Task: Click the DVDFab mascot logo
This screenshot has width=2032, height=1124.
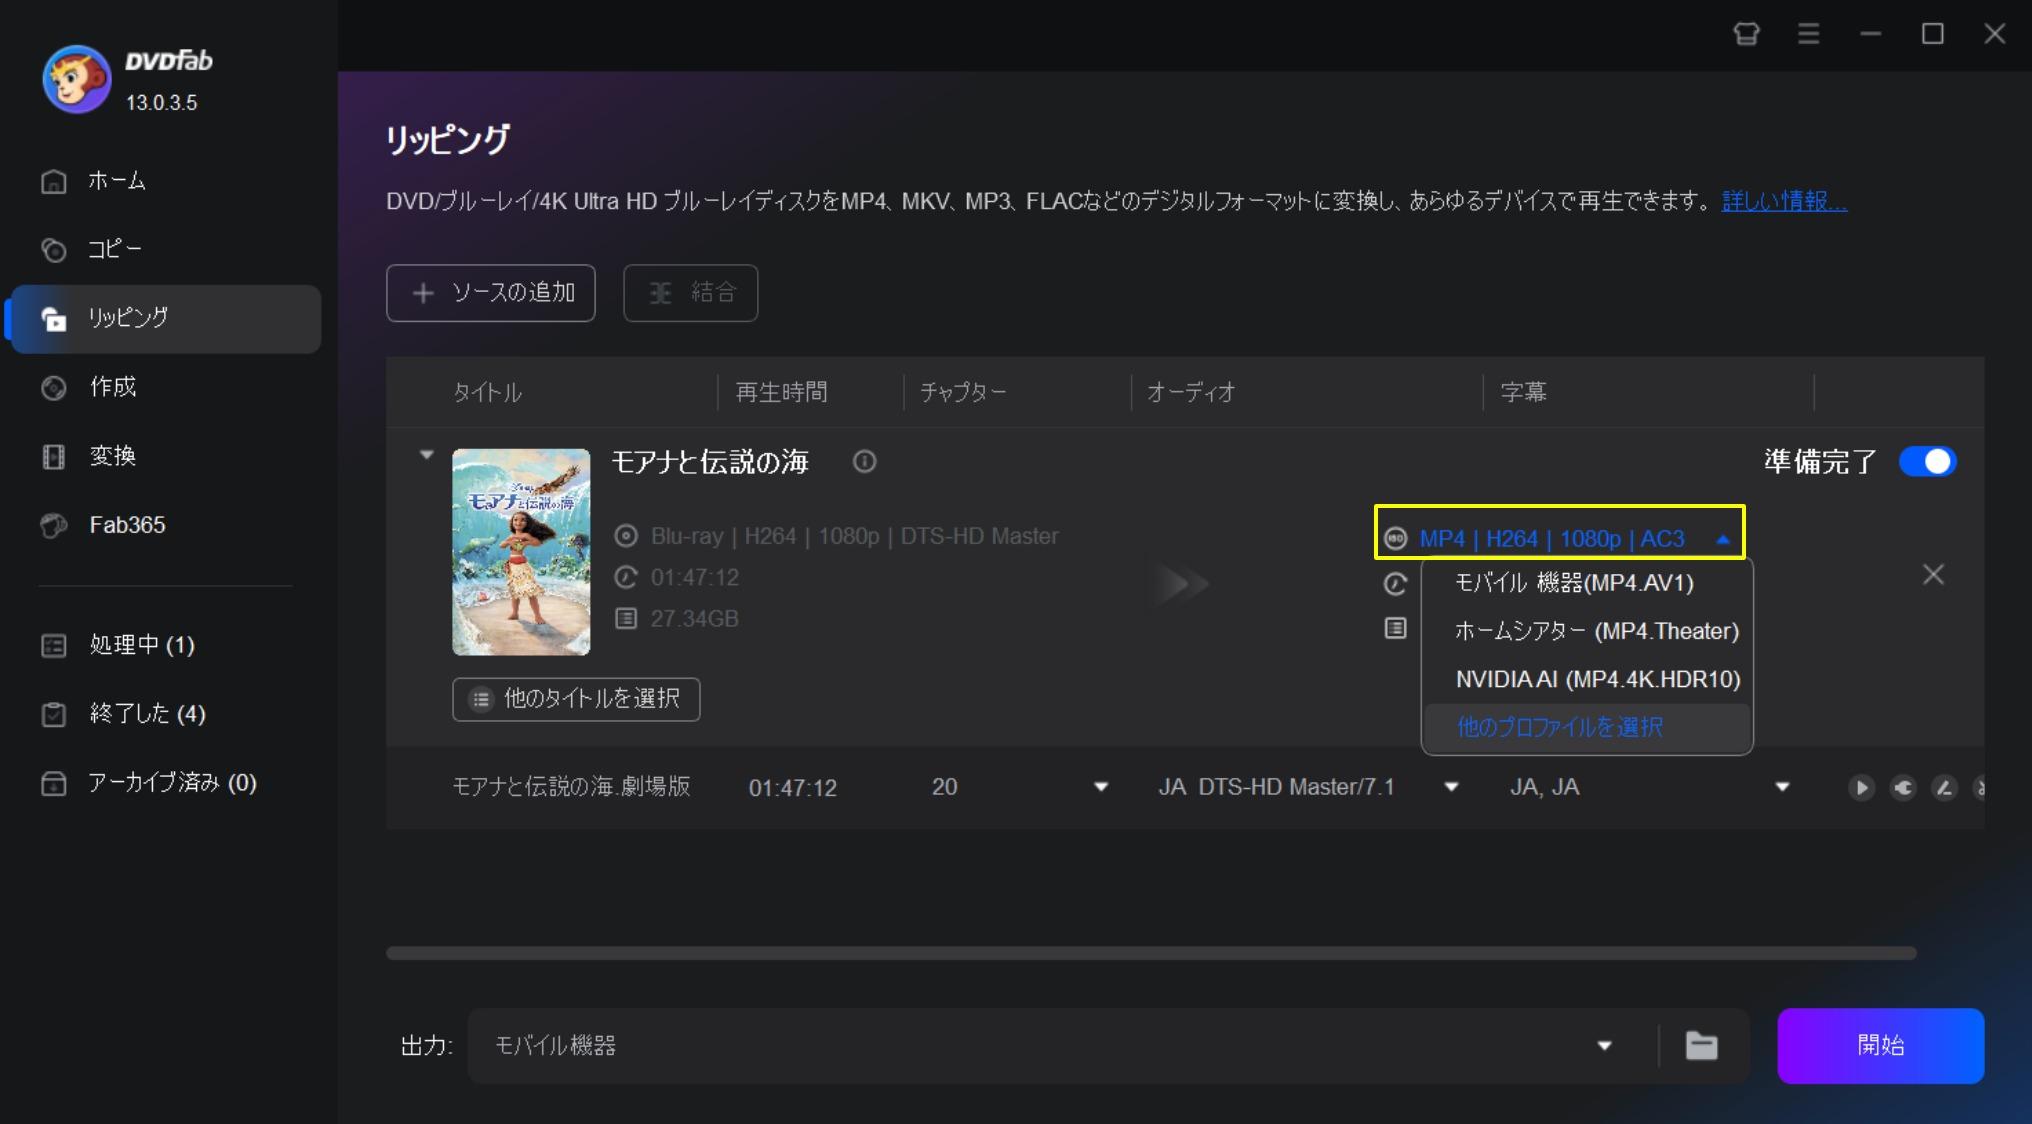Action: point(76,79)
